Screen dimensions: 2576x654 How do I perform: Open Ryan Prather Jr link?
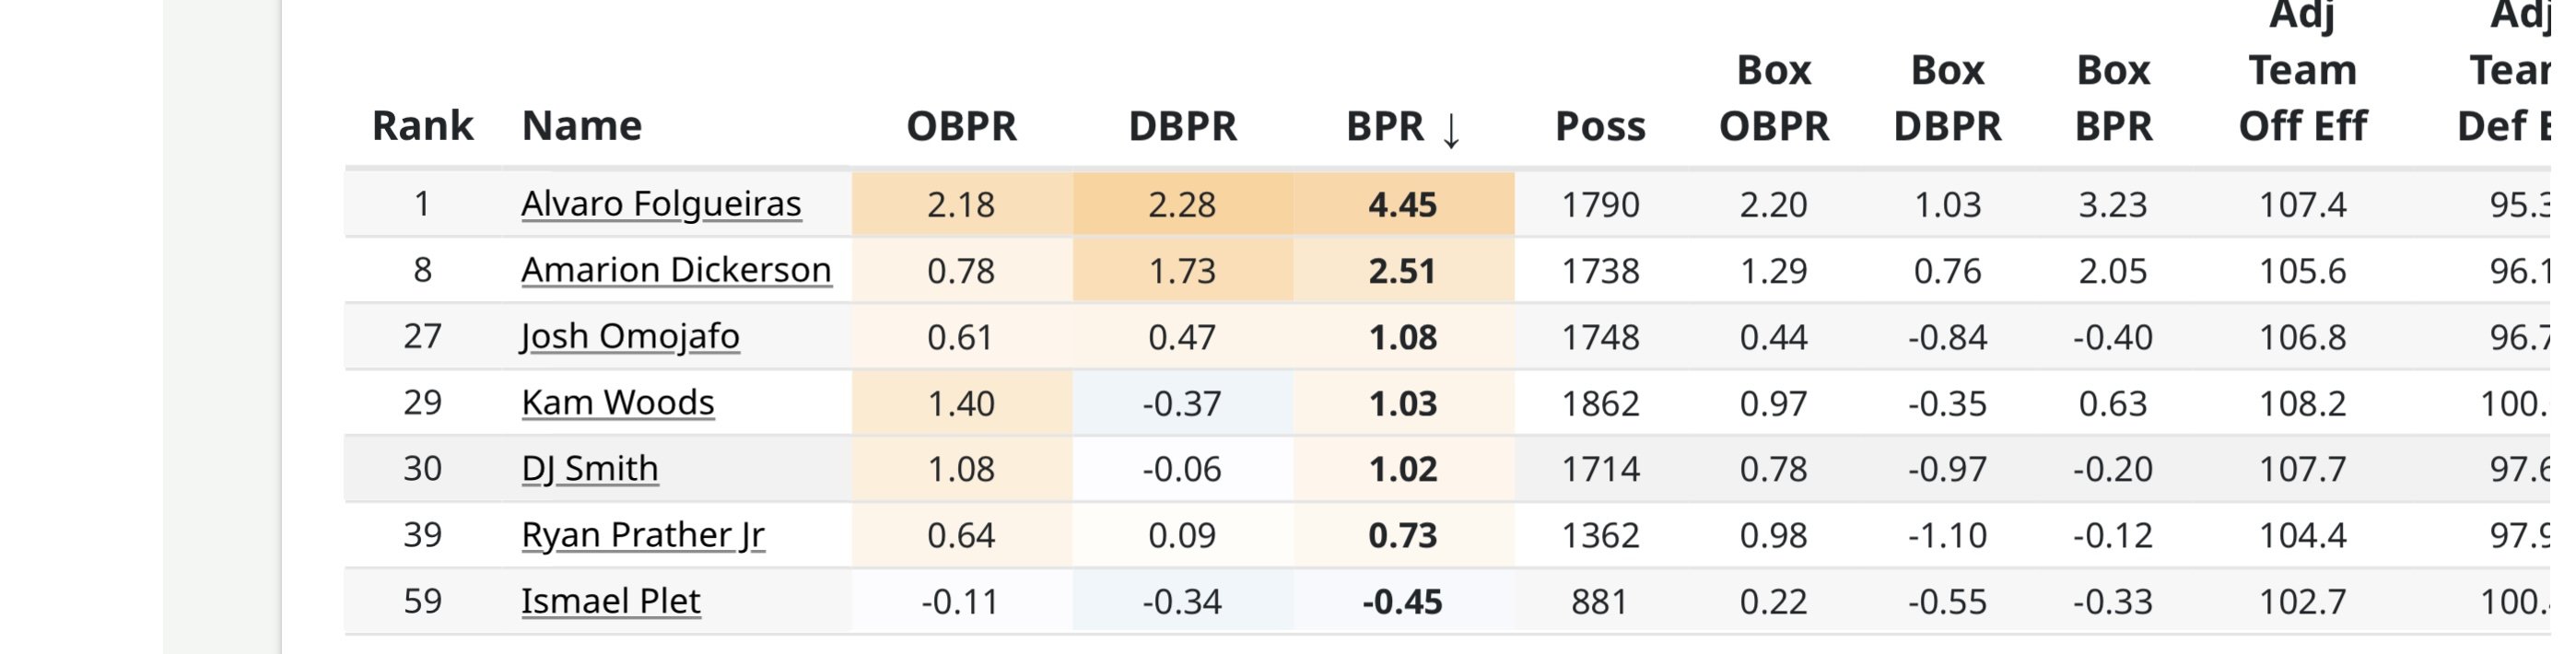(x=643, y=535)
